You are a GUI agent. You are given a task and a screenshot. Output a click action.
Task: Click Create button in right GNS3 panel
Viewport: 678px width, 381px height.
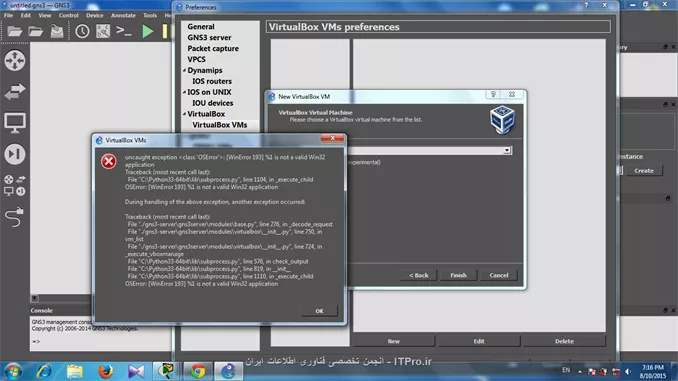(644, 170)
